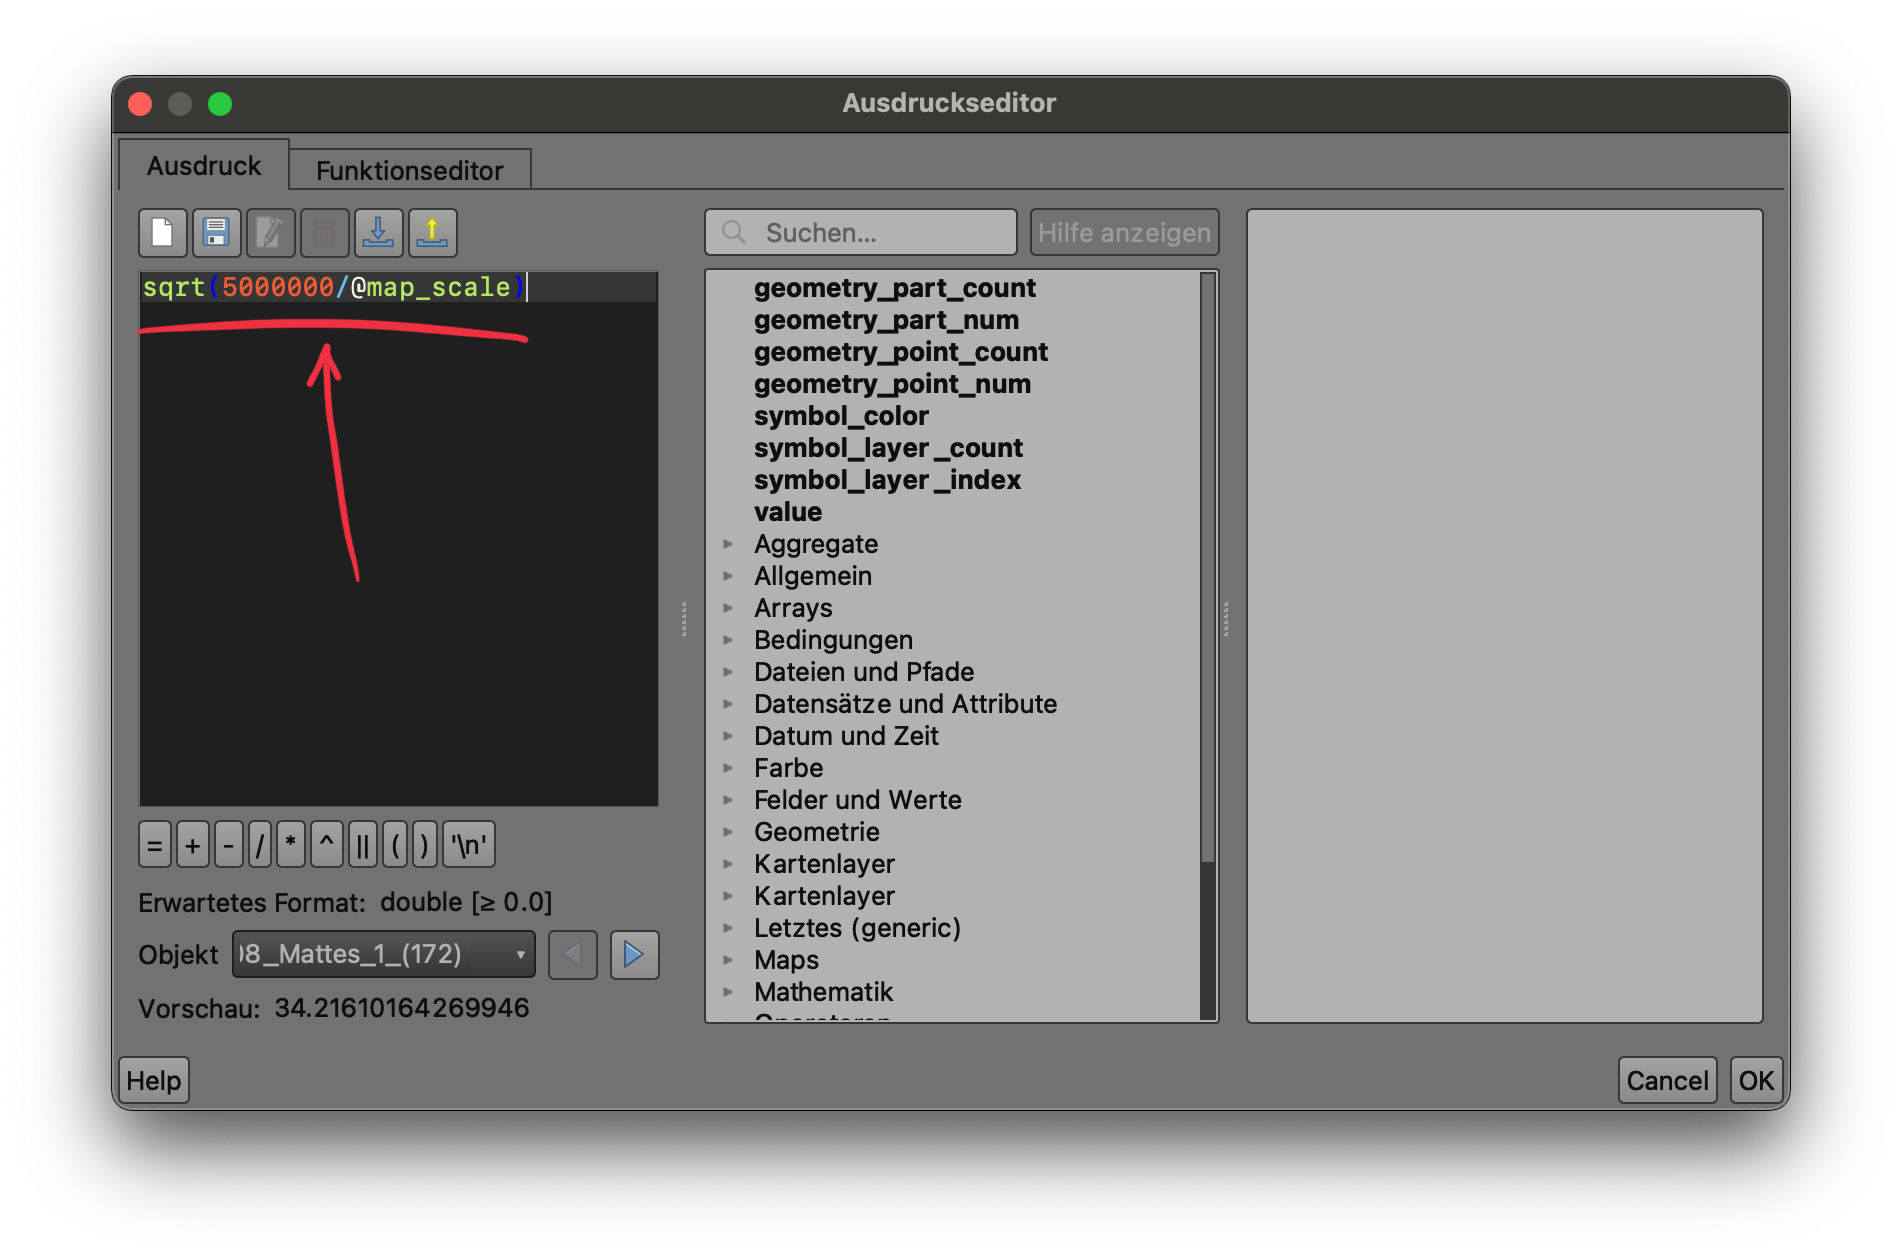The height and width of the screenshot is (1258, 1902).
Task: Confirm the expression with OK
Action: (1755, 1080)
